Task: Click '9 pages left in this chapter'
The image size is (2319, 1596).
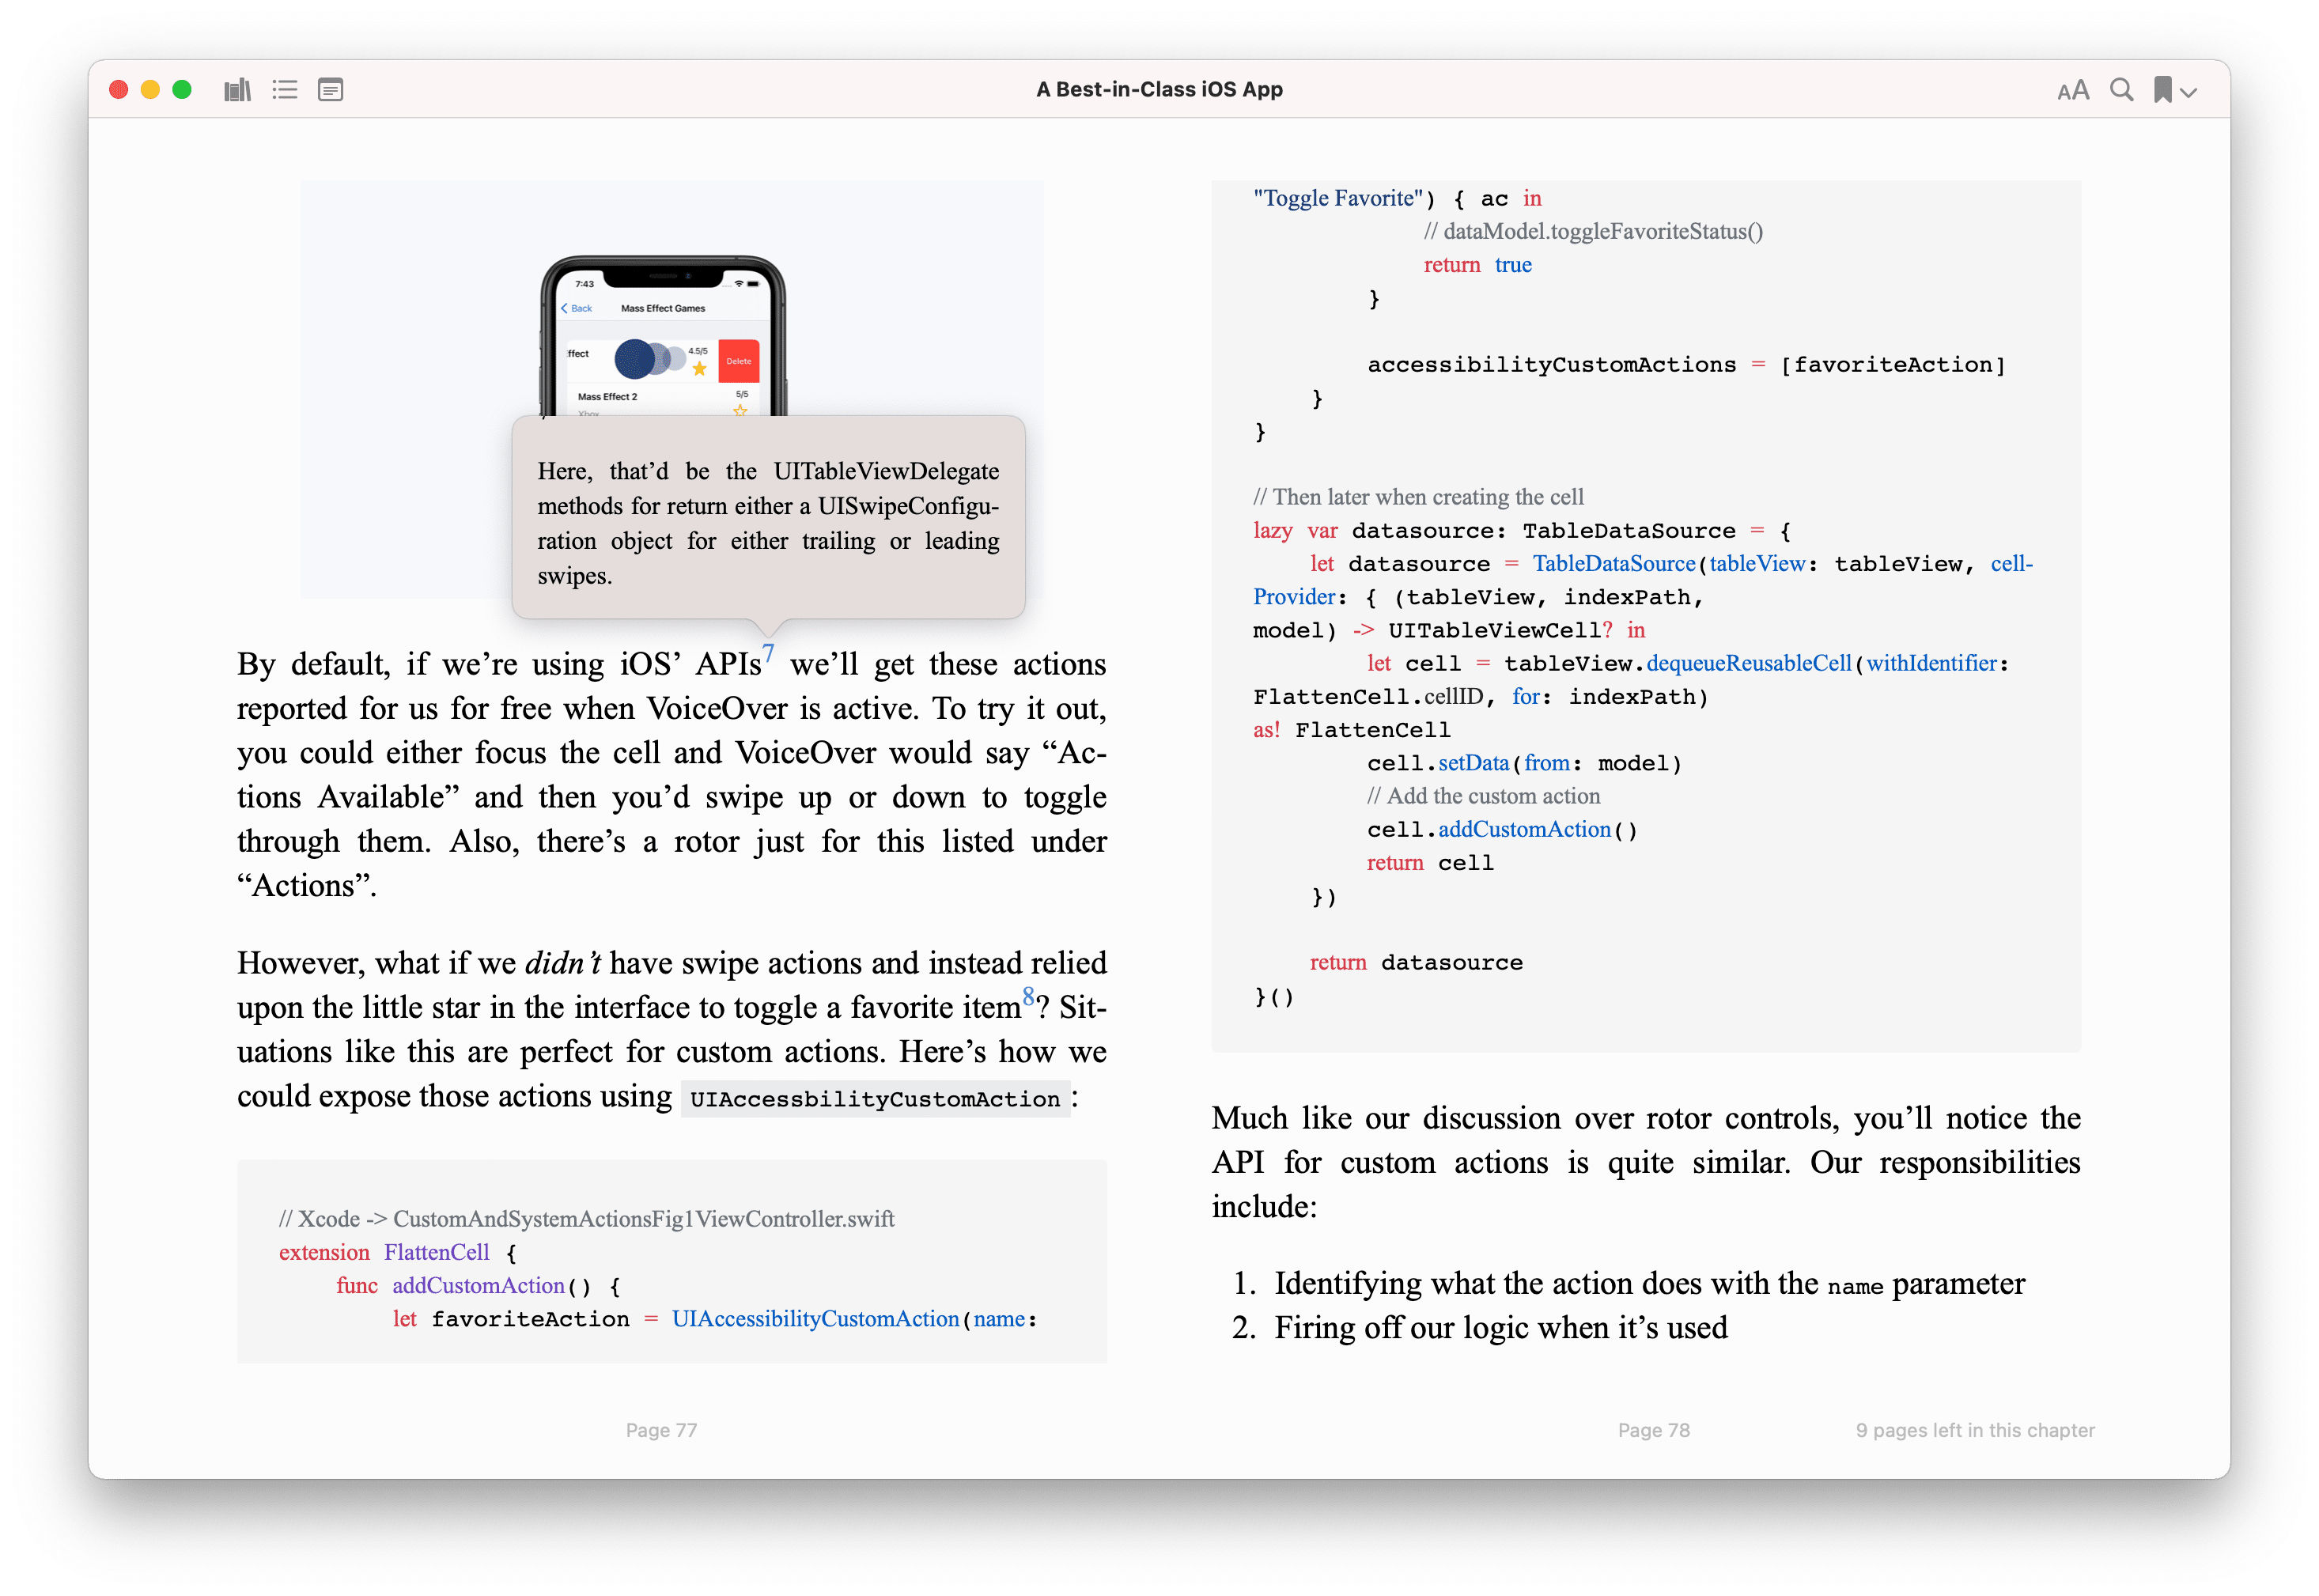Action: (x=1974, y=1429)
